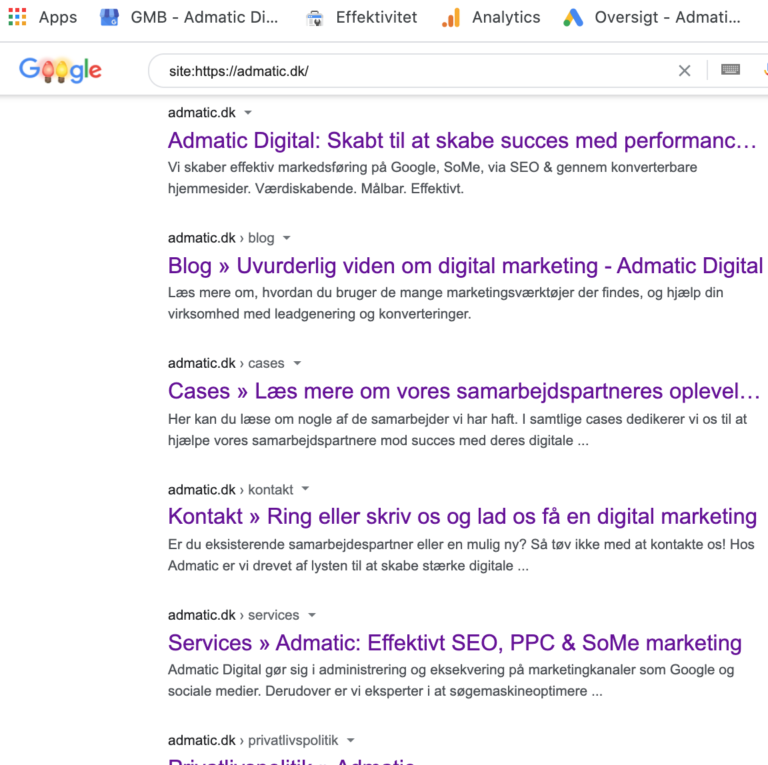768x765 pixels.
Task: Open the GMB - Admatic bookmark icon
Action: pos(109,18)
